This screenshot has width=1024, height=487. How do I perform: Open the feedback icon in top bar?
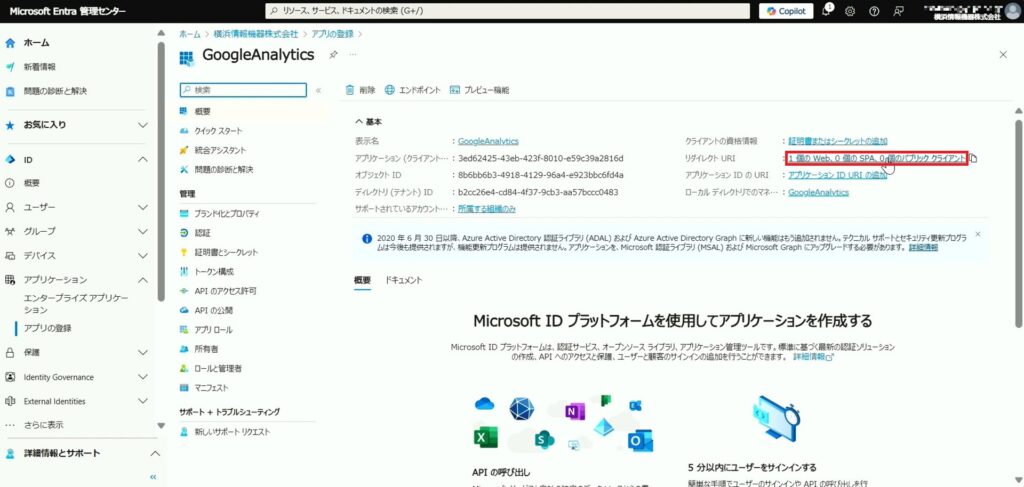pos(899,11)
